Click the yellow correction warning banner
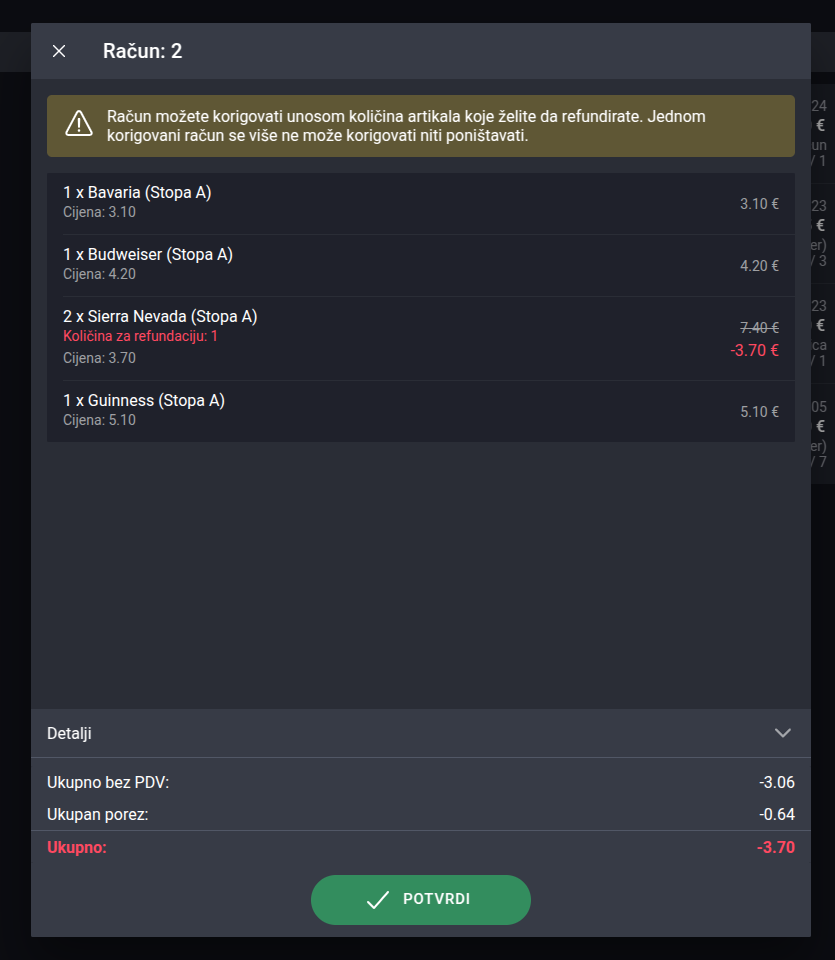Image resolution: width=835 pixels, height=960 pixels. 421,126
